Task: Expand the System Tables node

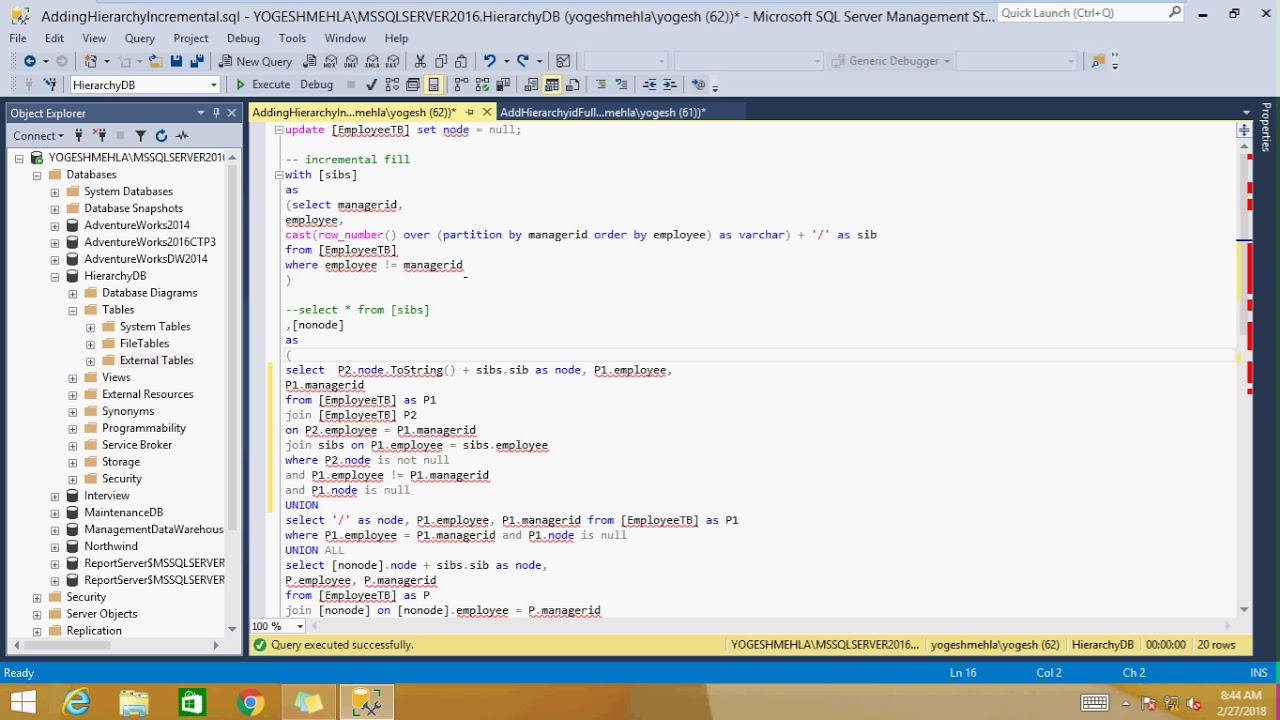Action: [x=91, y=327]
